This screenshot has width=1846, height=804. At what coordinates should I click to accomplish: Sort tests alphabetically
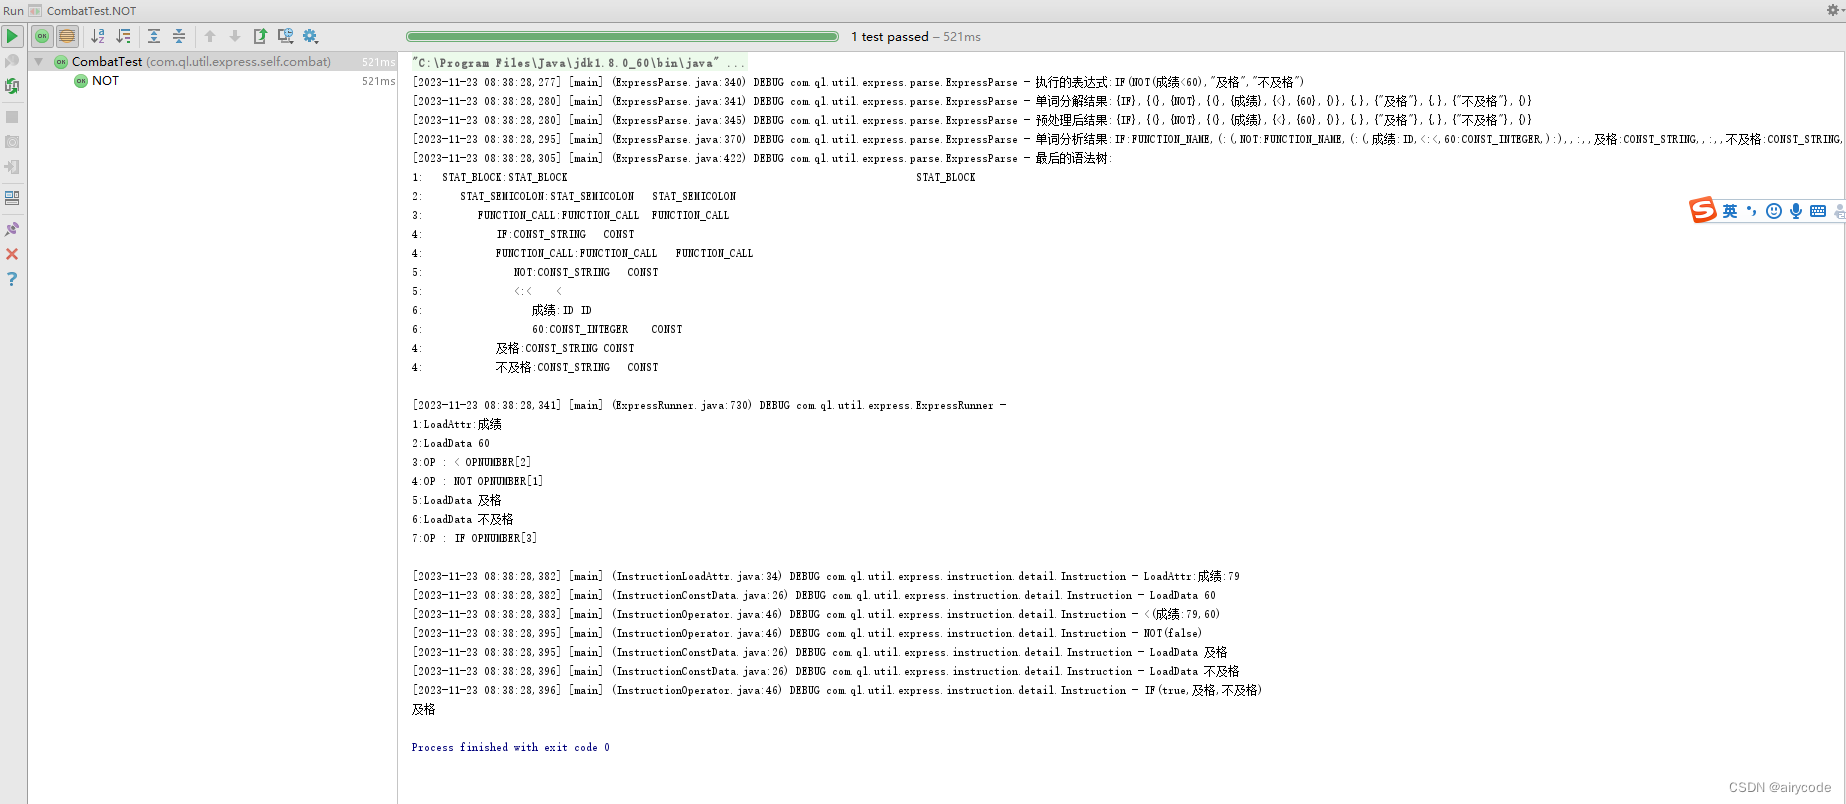click(x=98, y=36)
